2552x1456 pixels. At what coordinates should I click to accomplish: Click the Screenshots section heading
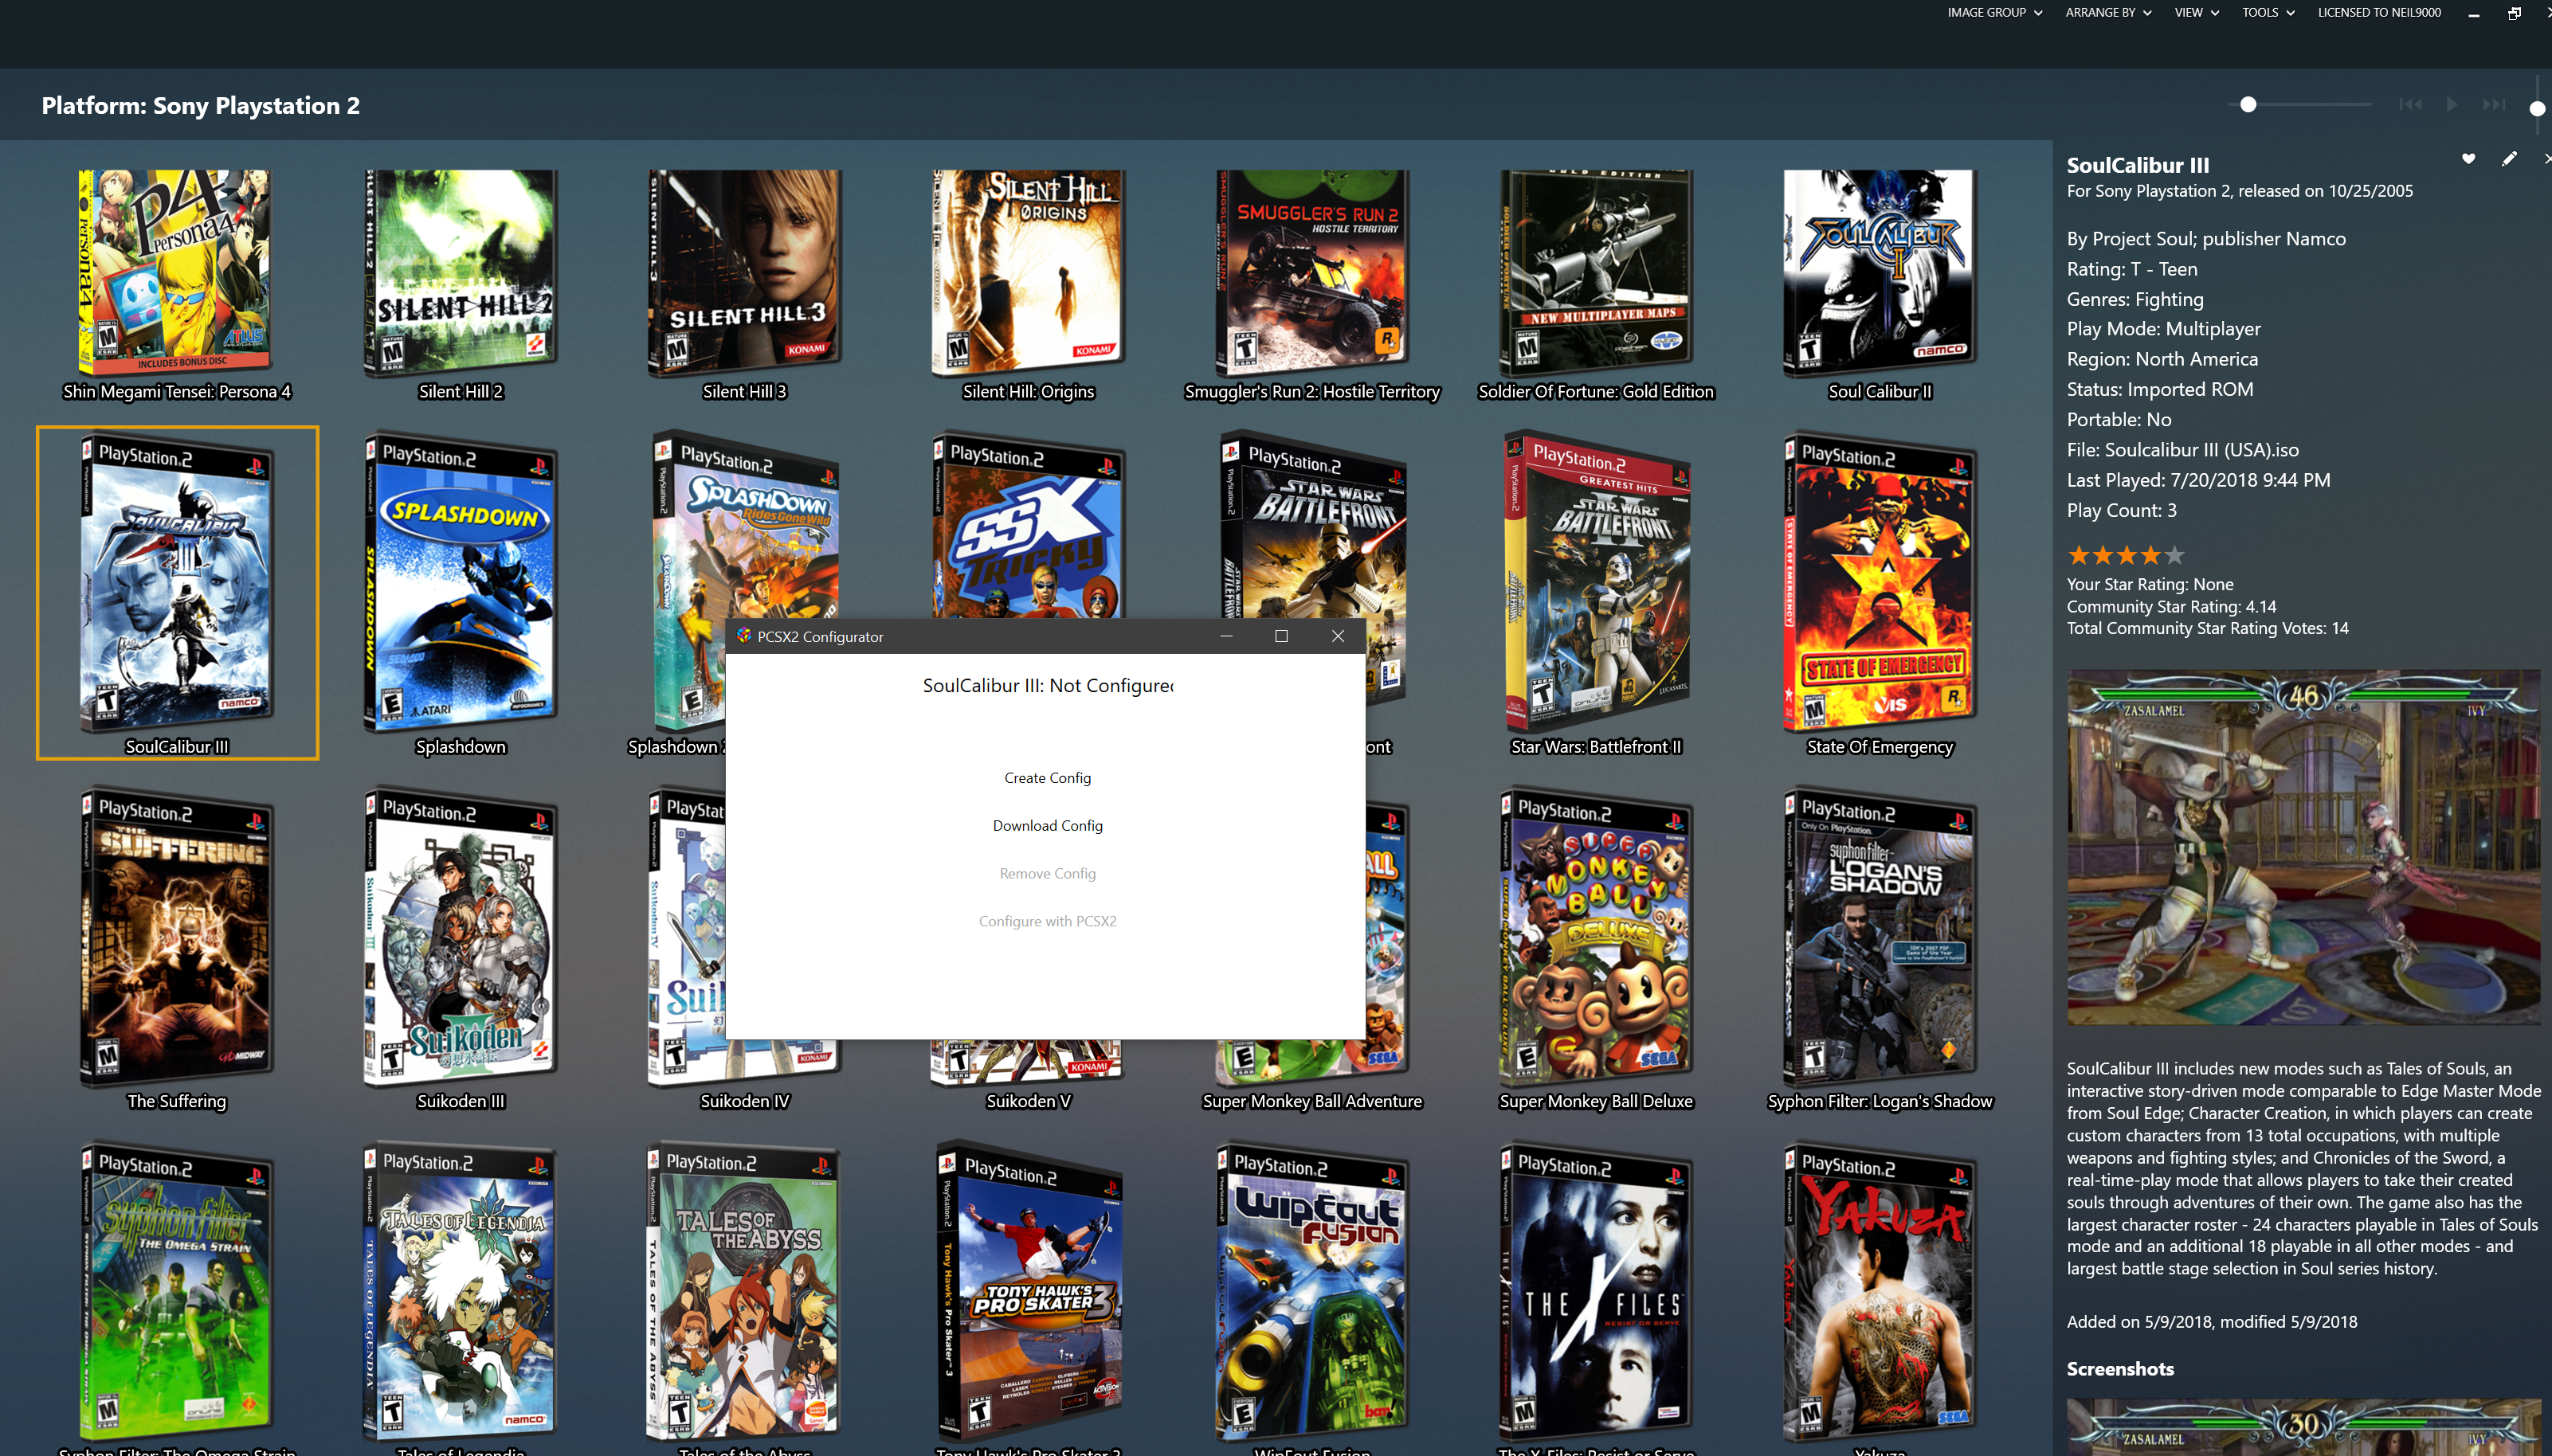tap(2120, 1369)
